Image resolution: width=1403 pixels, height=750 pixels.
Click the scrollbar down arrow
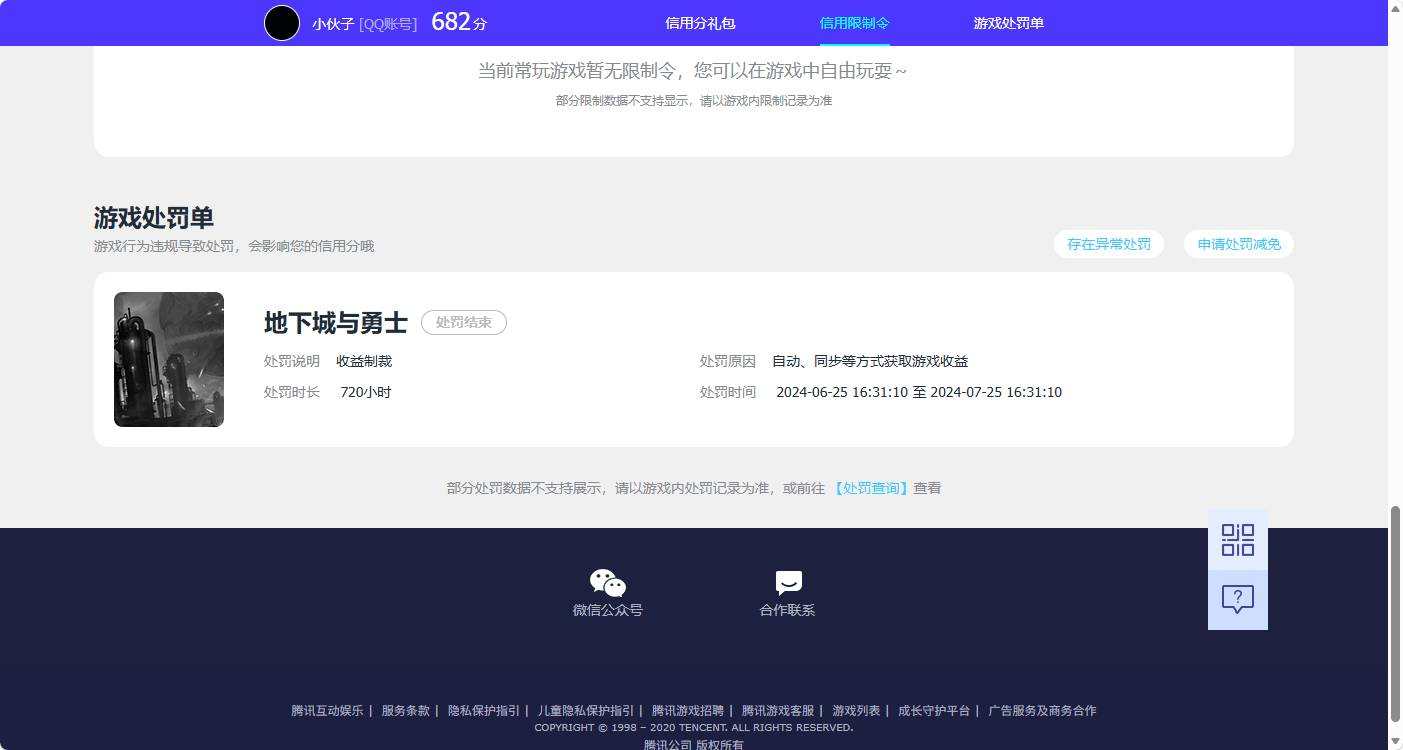[x=1396, y=741]
